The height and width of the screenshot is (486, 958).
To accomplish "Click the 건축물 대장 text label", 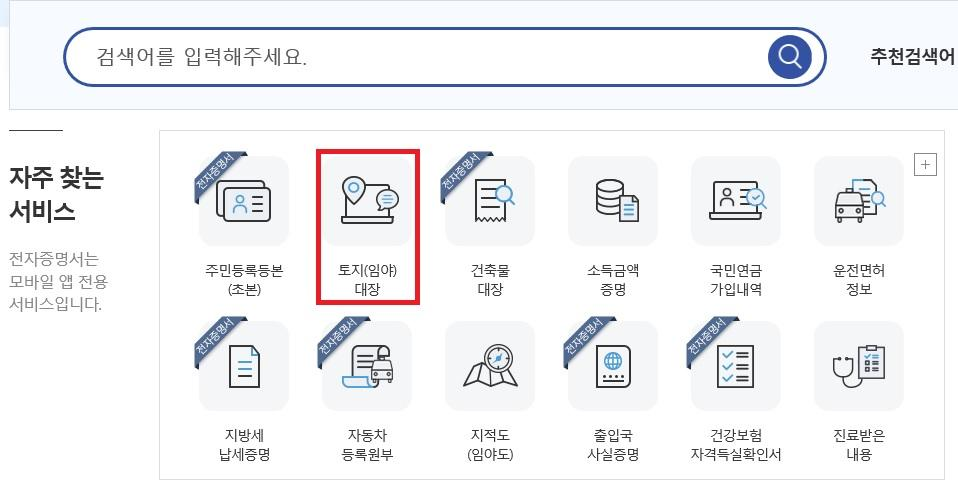I will (x=490, y=279).
